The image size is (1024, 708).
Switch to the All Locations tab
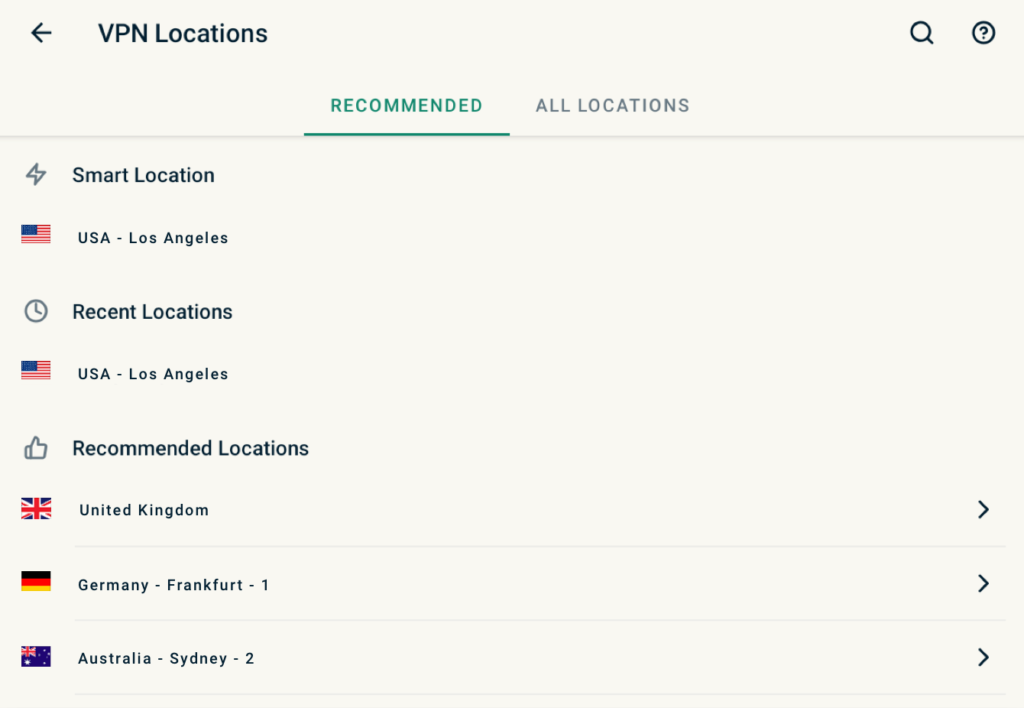coord(612,105)
